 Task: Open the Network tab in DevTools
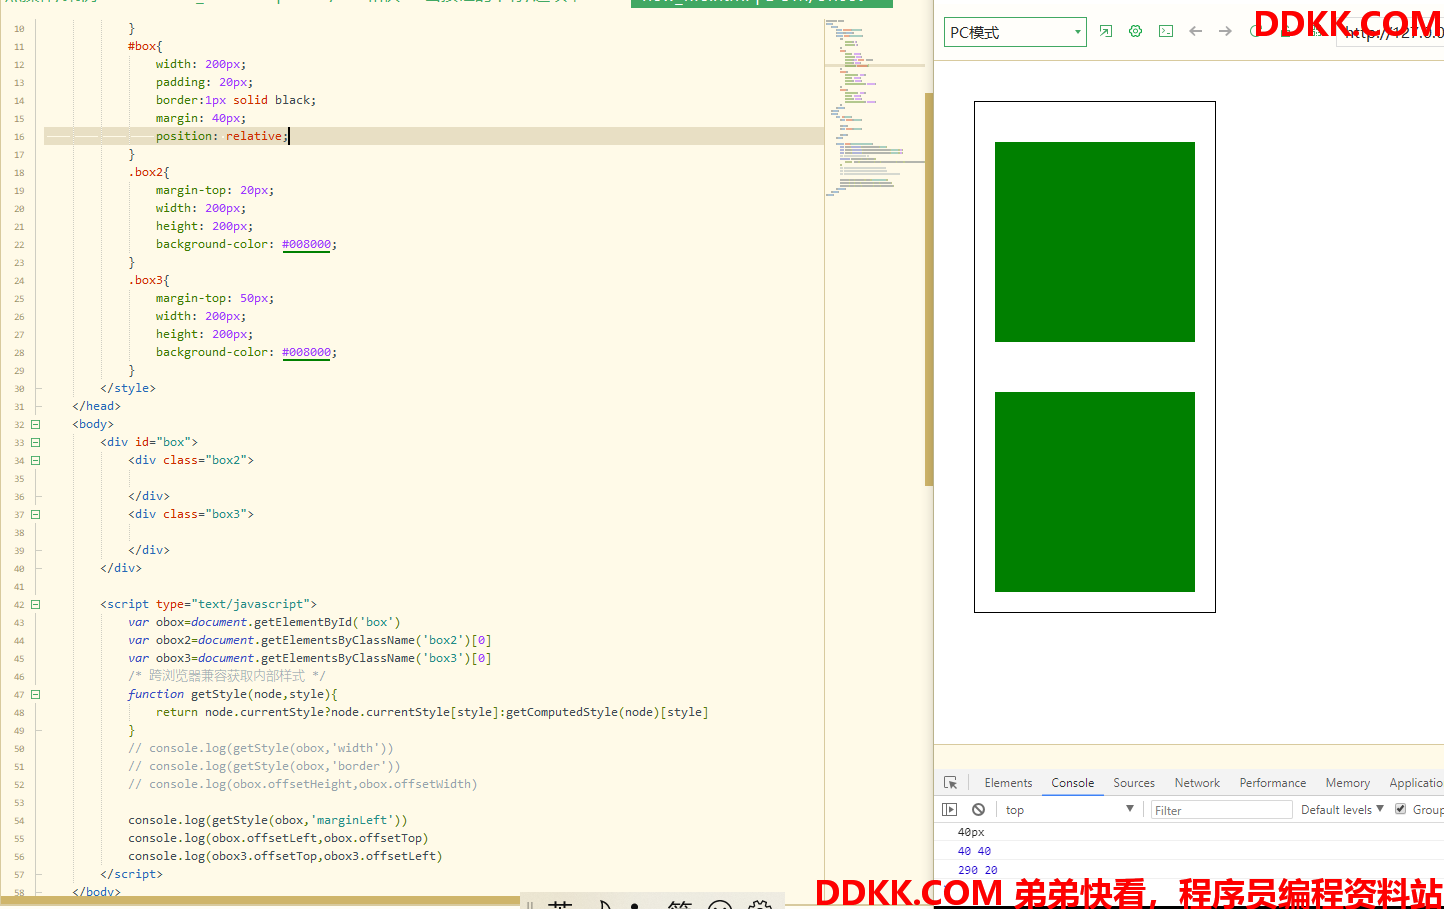pyautogui.click(x=1197, y=783)
